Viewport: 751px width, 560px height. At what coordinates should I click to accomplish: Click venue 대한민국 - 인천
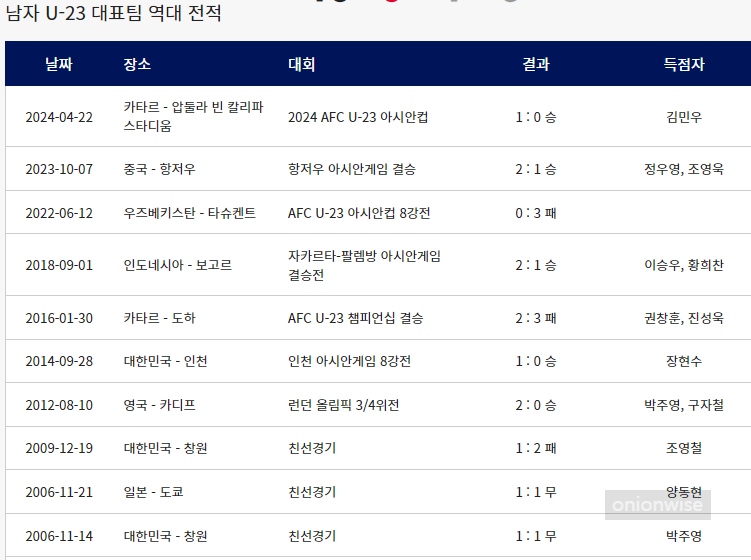(x=165, y=361)
